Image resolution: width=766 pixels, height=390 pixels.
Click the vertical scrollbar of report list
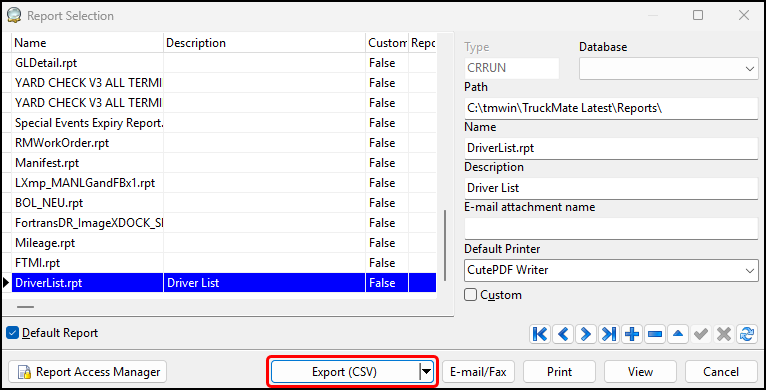[445, 245]
